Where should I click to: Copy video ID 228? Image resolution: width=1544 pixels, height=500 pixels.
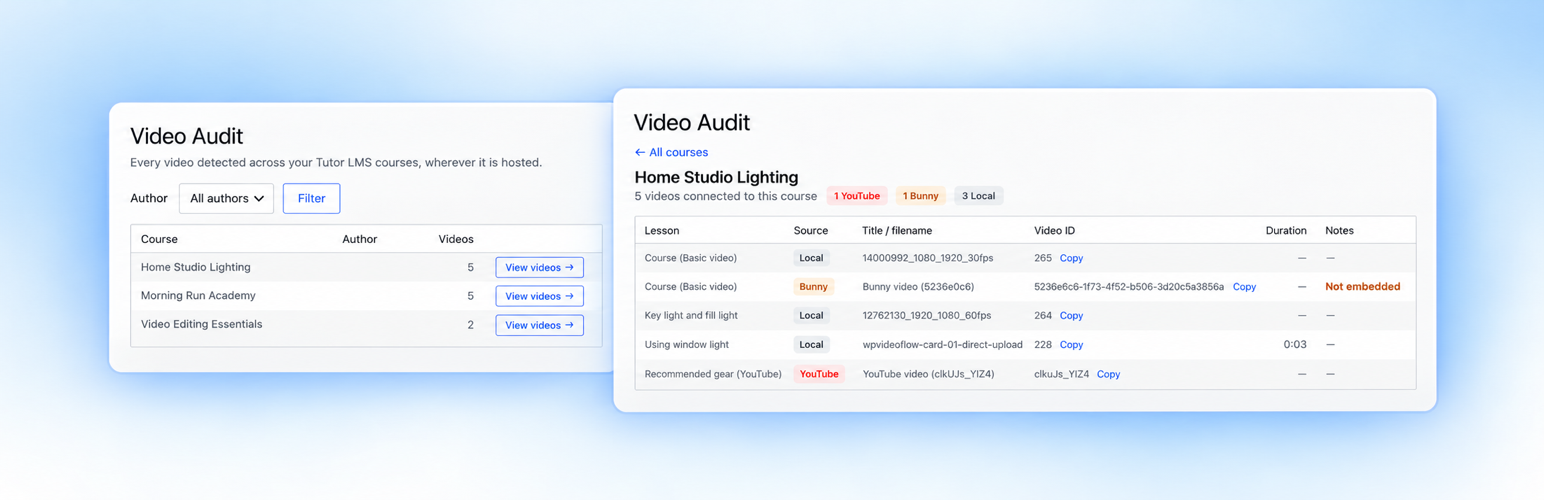pos(1071,345)
